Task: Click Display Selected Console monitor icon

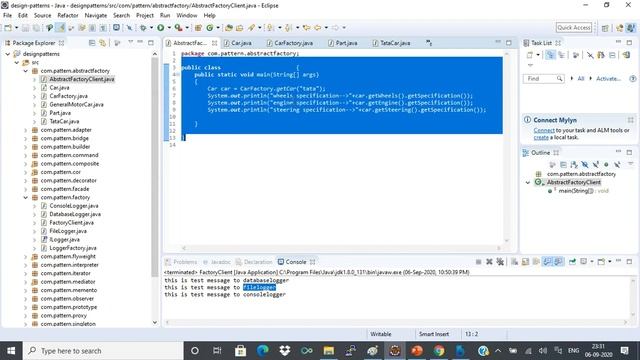Action: [x=584, y=262]
